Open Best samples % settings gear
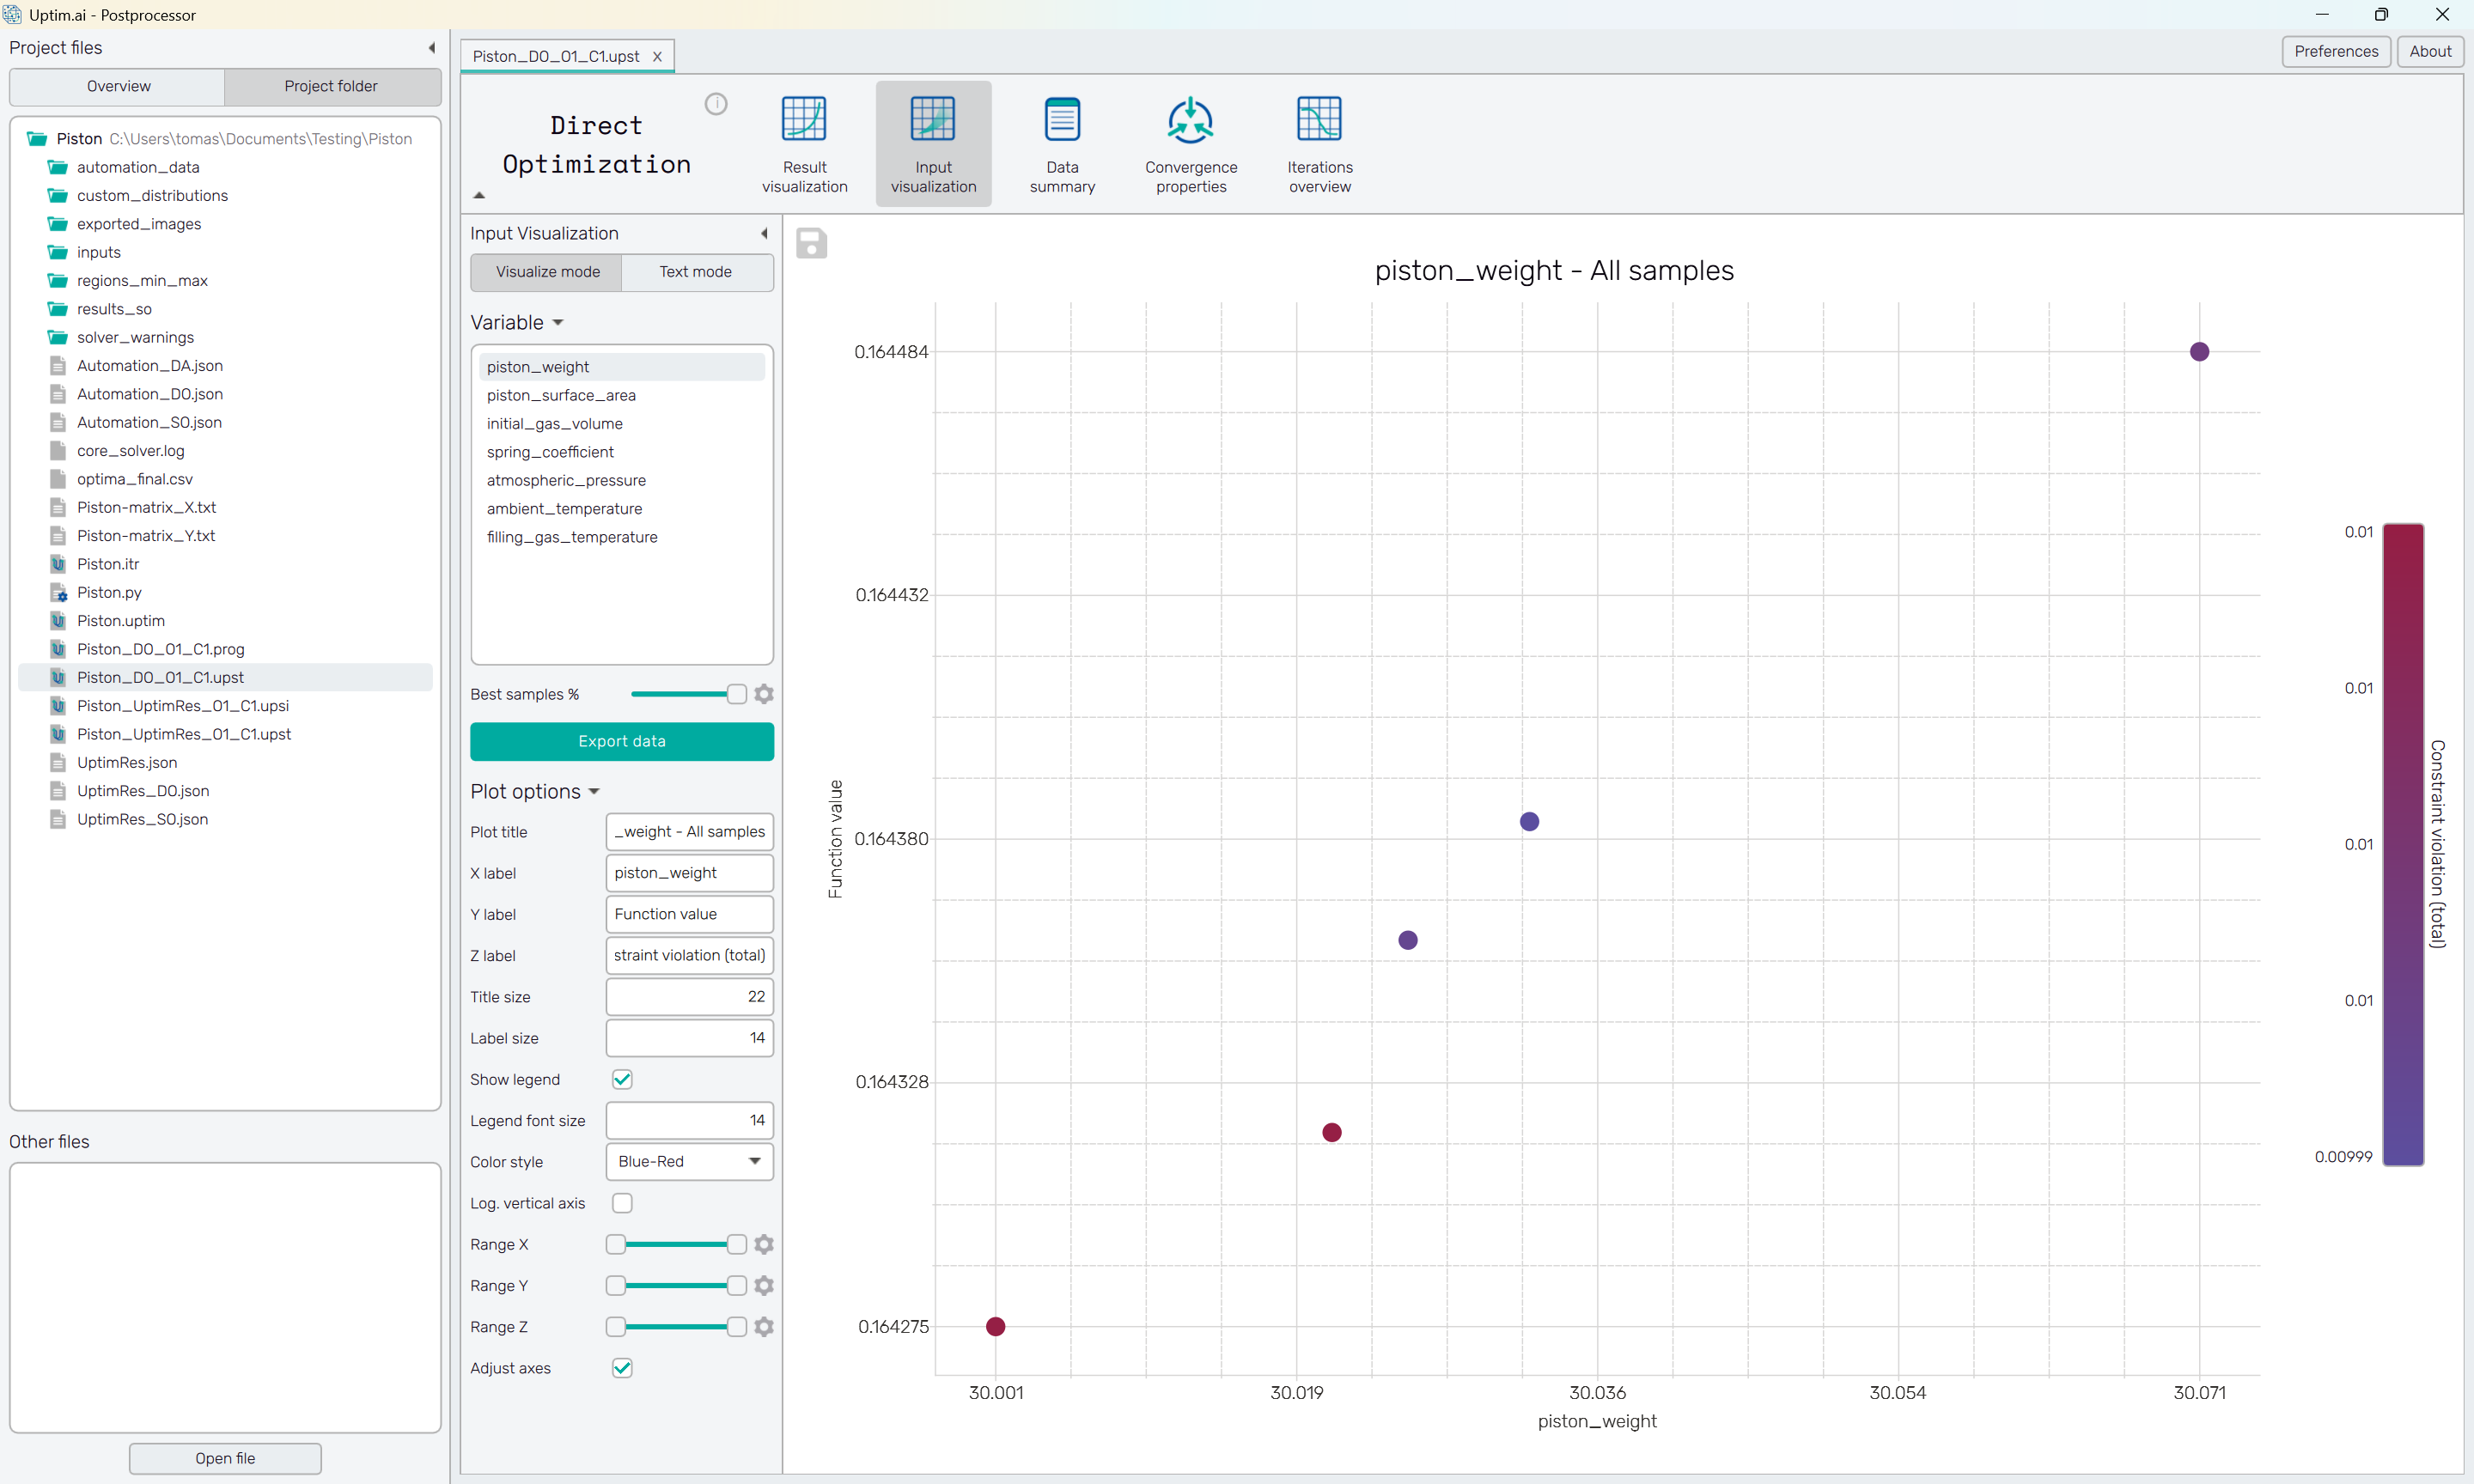 (764, 694)
